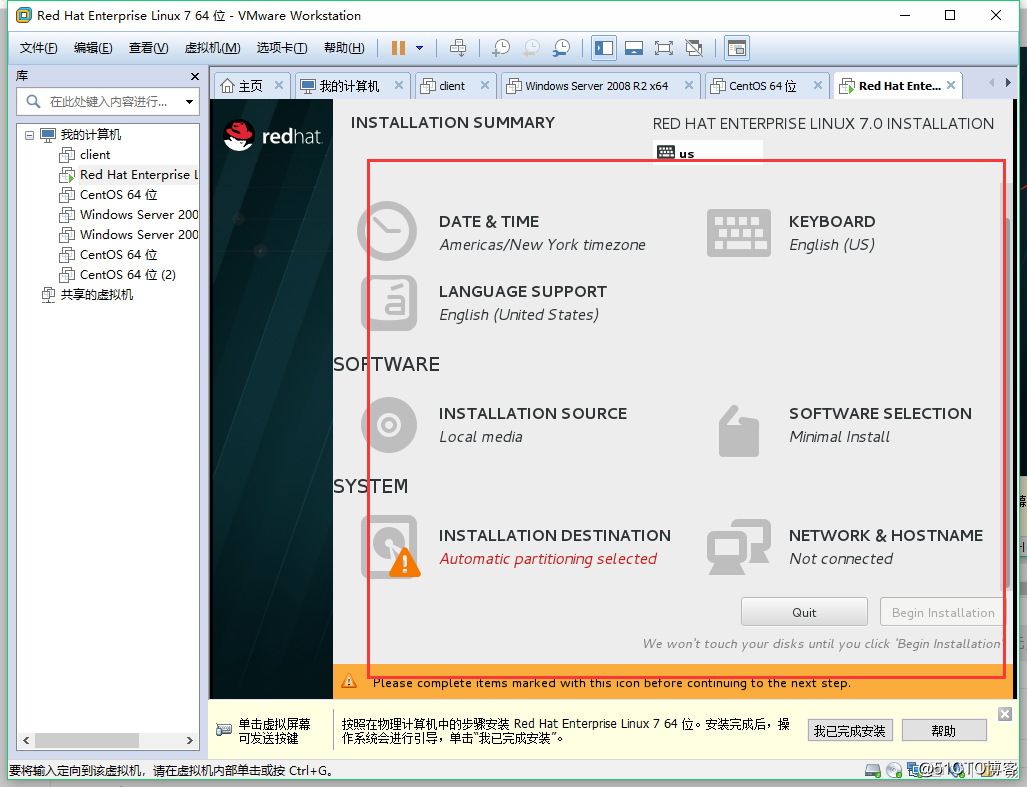The image size is (1027, 787).
Task: Close the Red Hat Enterprise tab
Action: pos(951,85)
